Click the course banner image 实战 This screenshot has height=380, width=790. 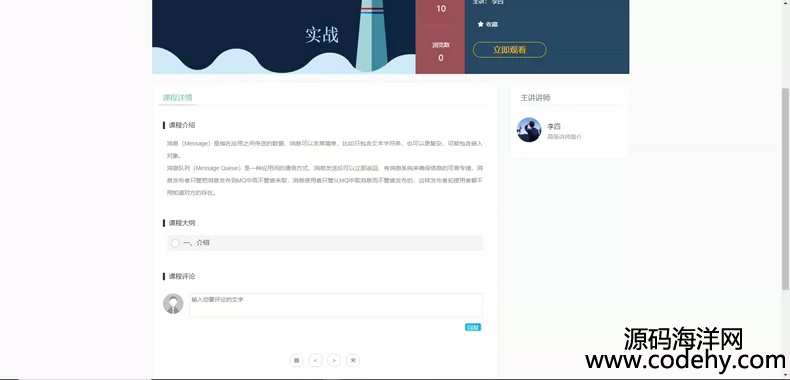coord(284,37)
